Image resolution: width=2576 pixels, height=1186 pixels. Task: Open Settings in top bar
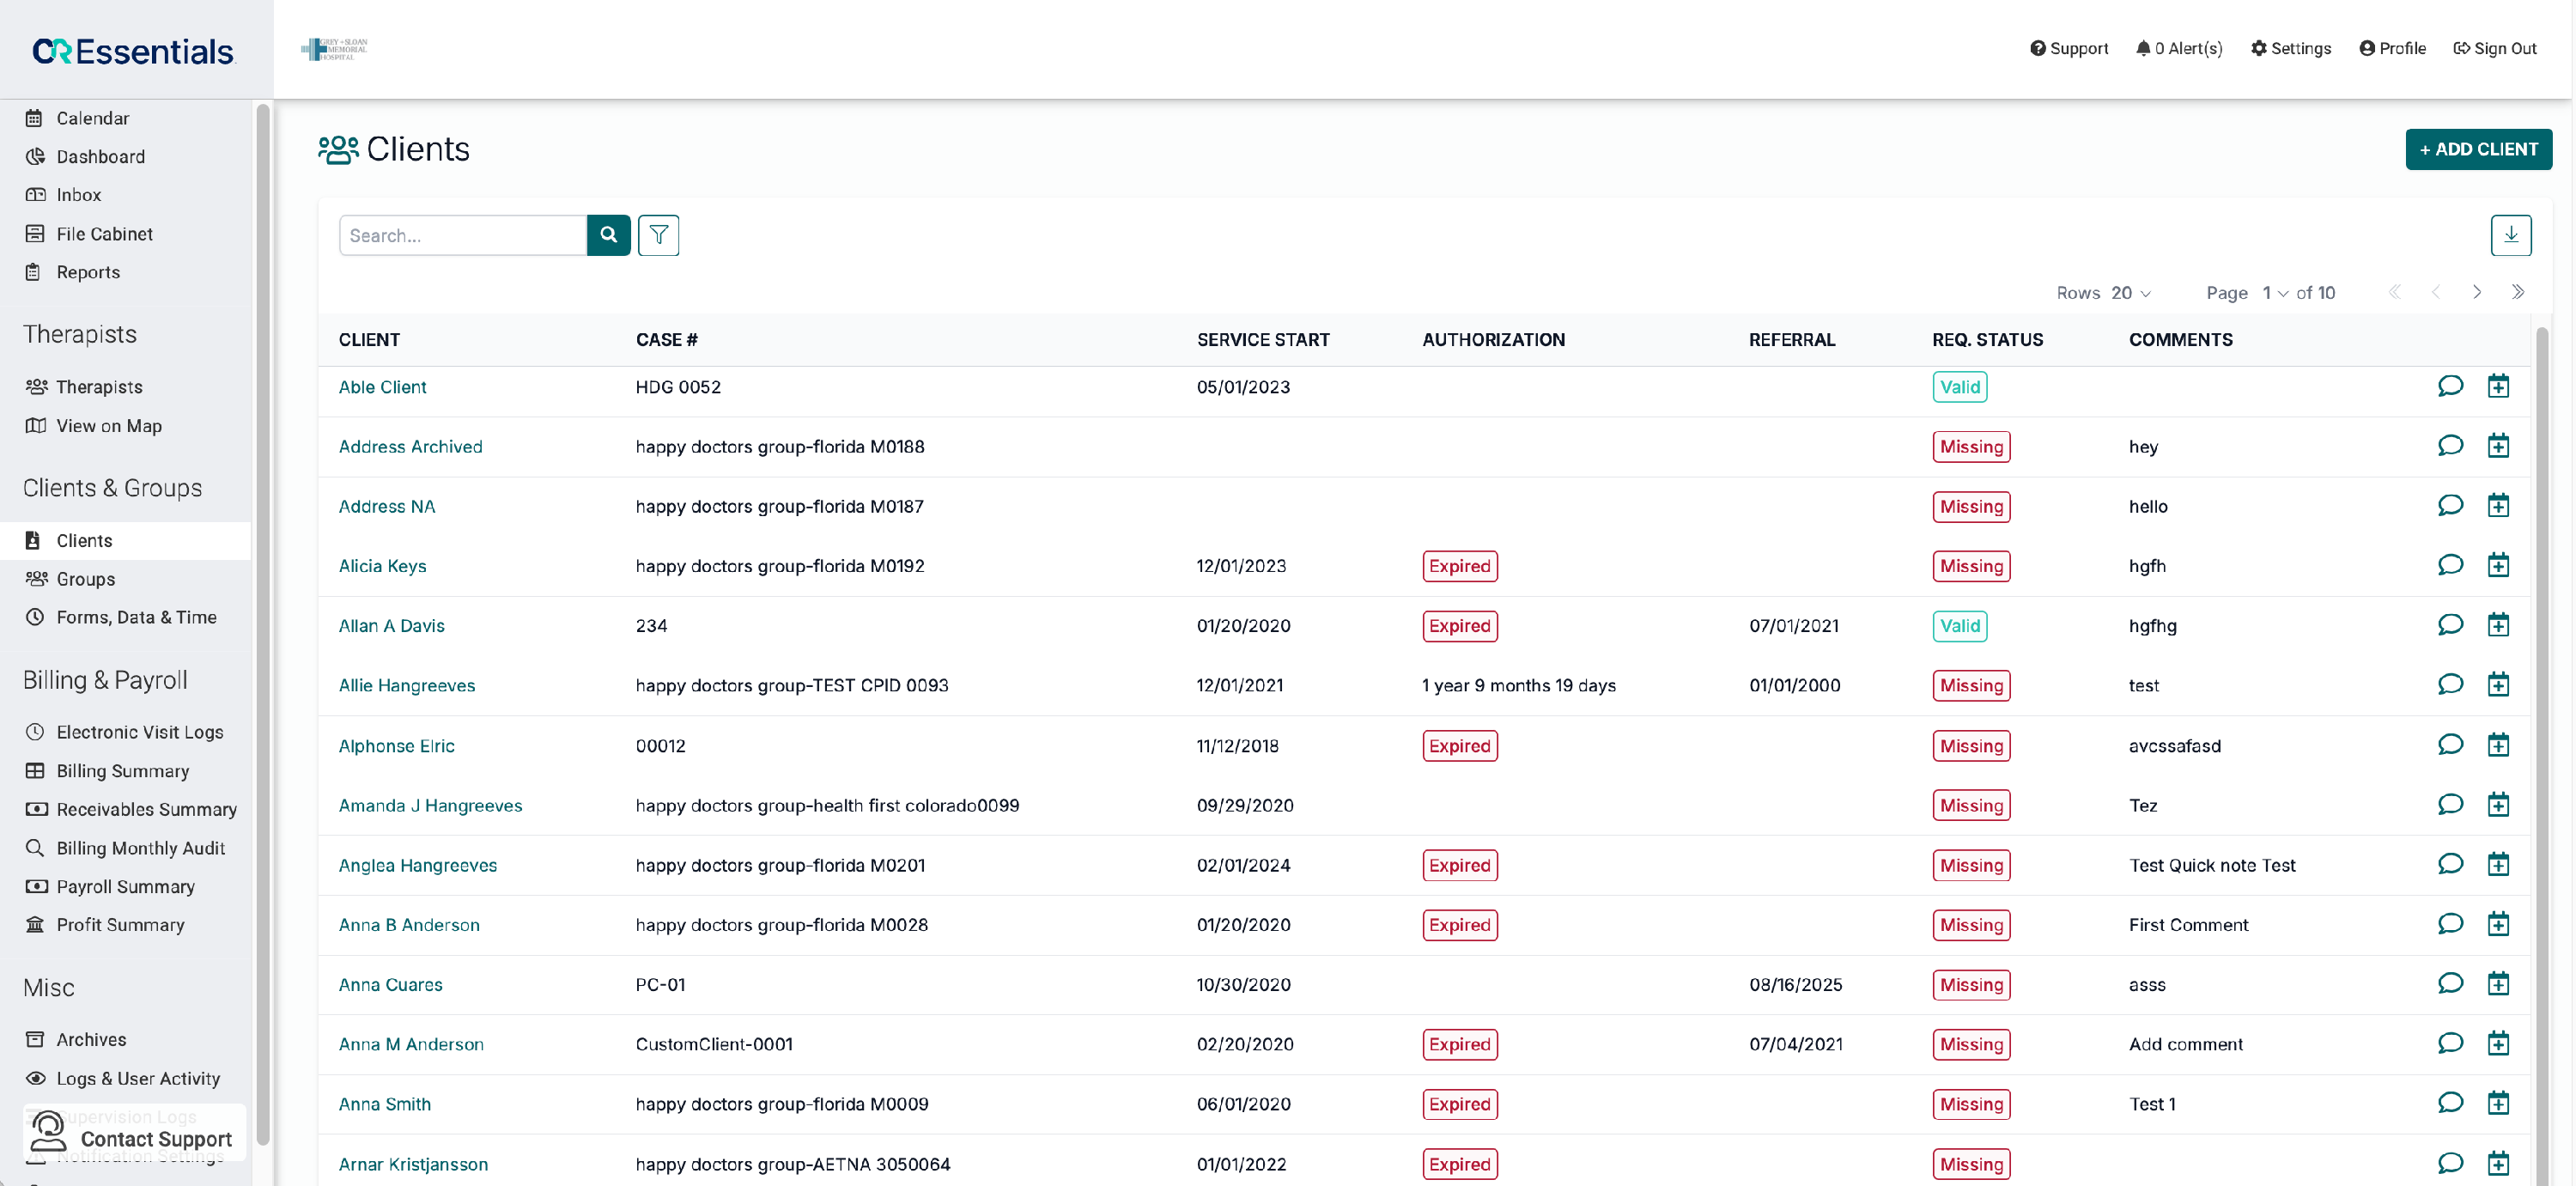point(2290,48)
